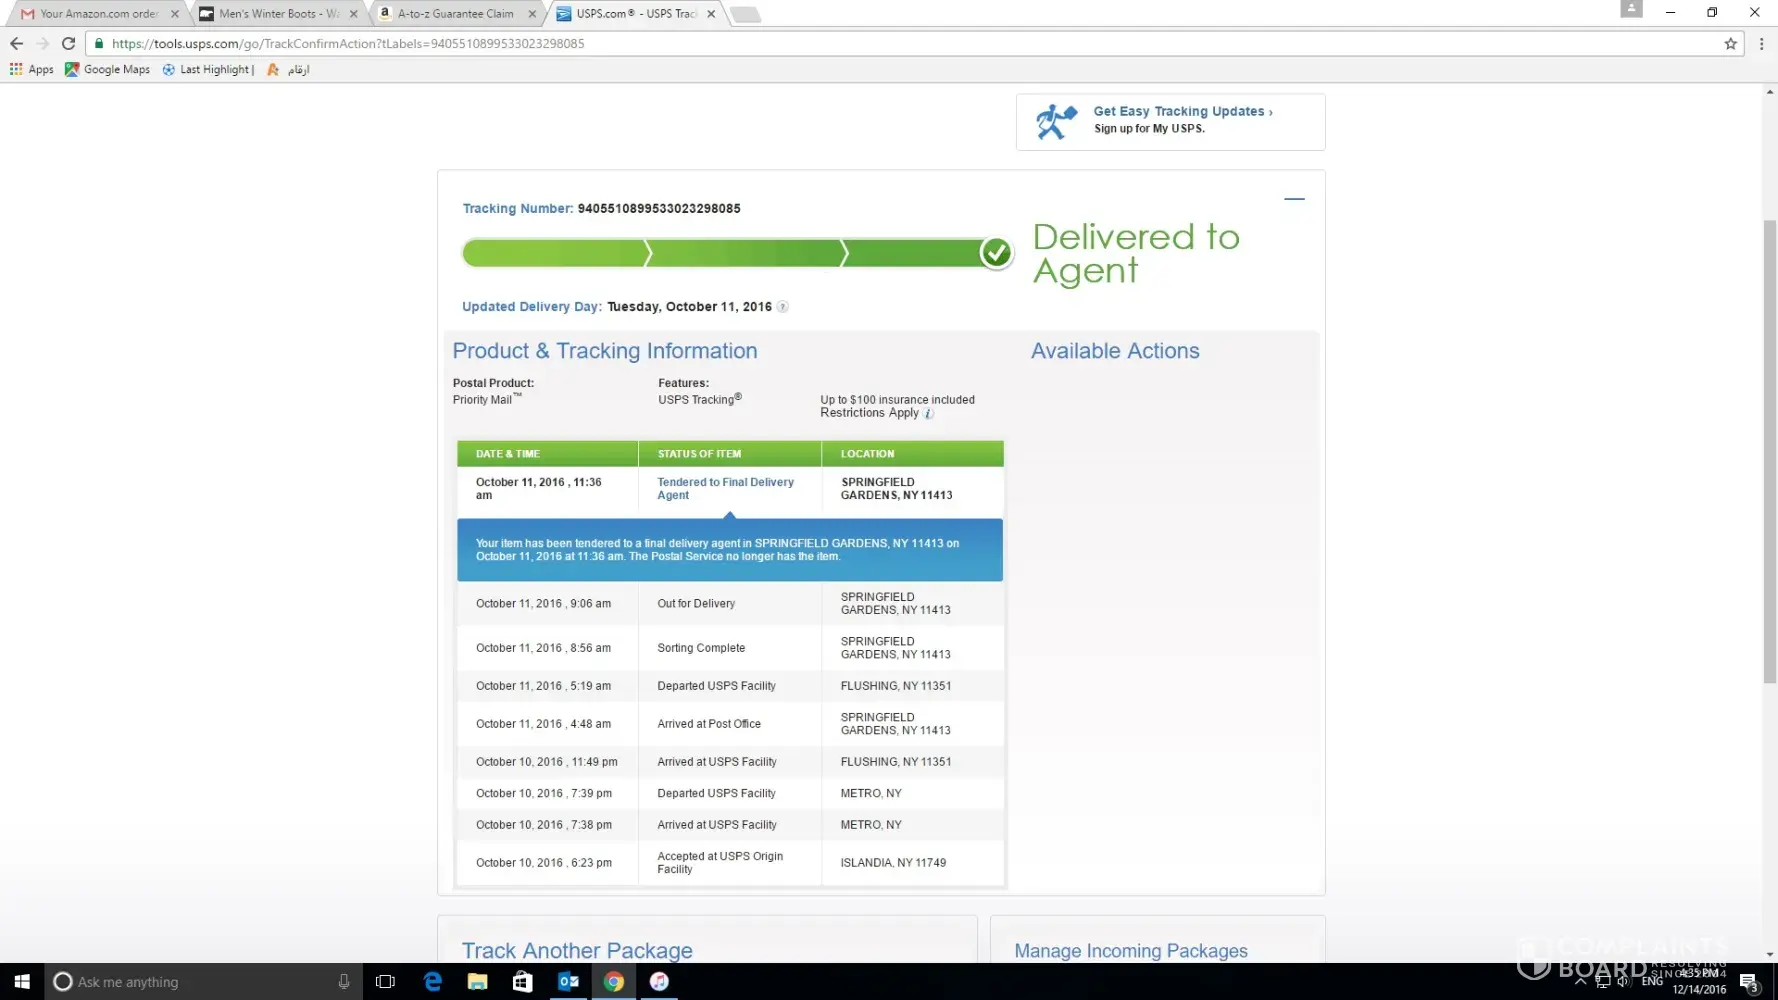This screenshot has width=1778, height=1000.
Task: Expand Get Easy Tracking Updates link
Action: pos(1182,111)
